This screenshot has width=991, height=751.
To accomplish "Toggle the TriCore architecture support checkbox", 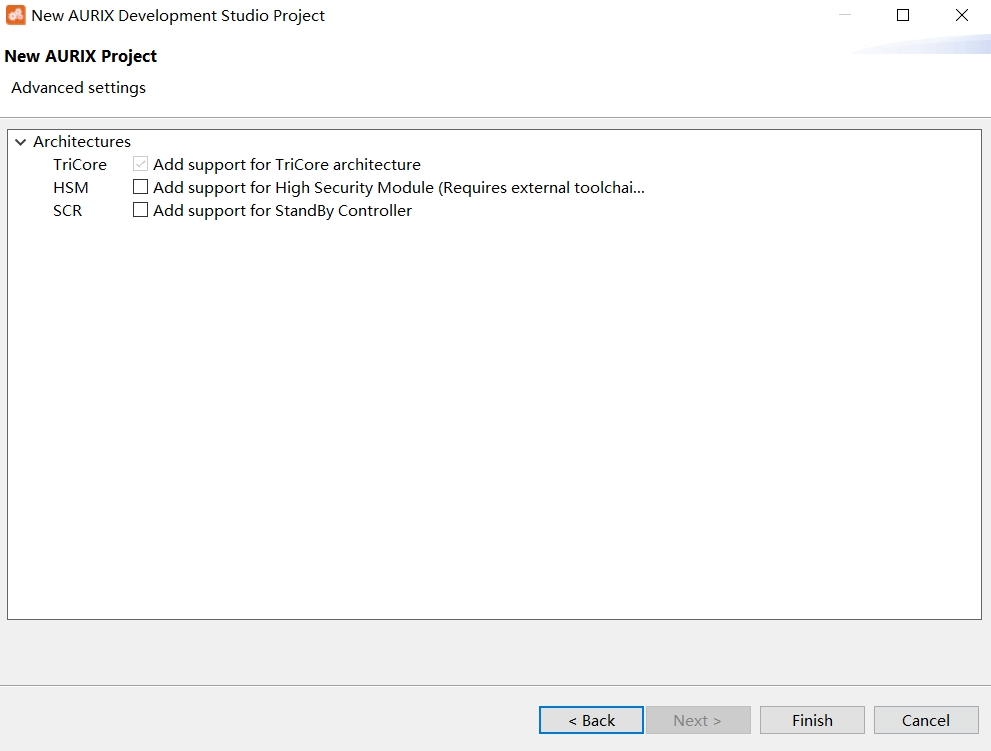I will 140,164.
